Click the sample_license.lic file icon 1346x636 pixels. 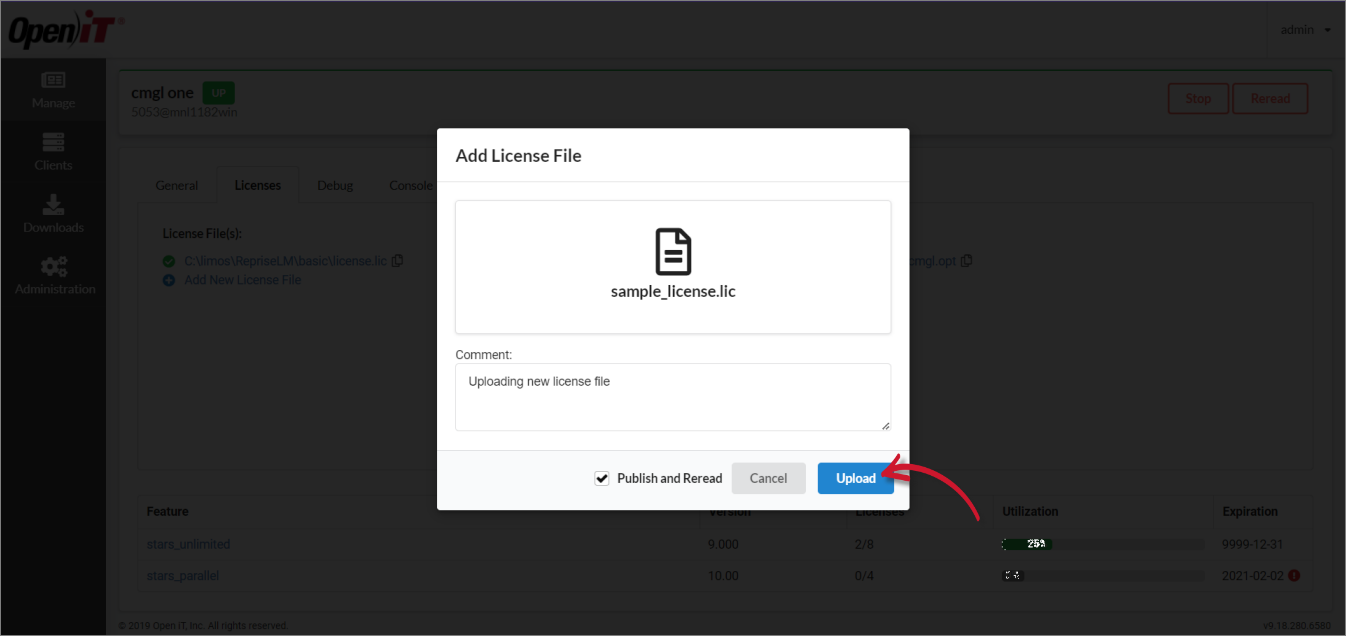pyautogui.click(x=673, y=252)
